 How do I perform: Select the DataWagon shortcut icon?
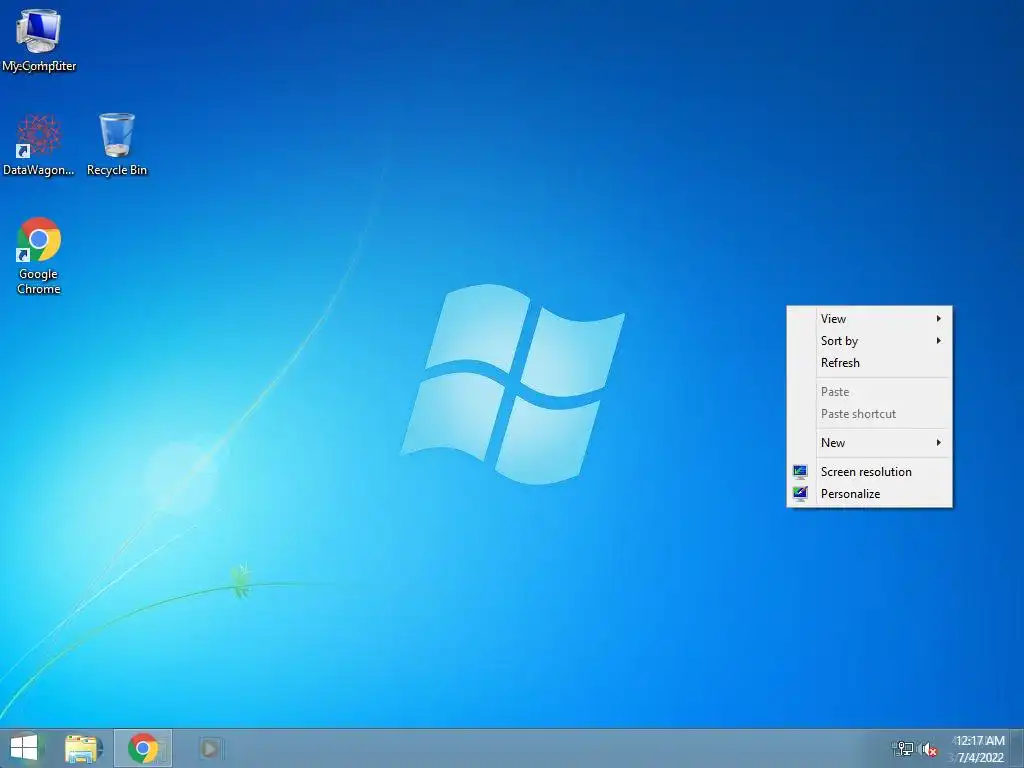coord(39,145)
